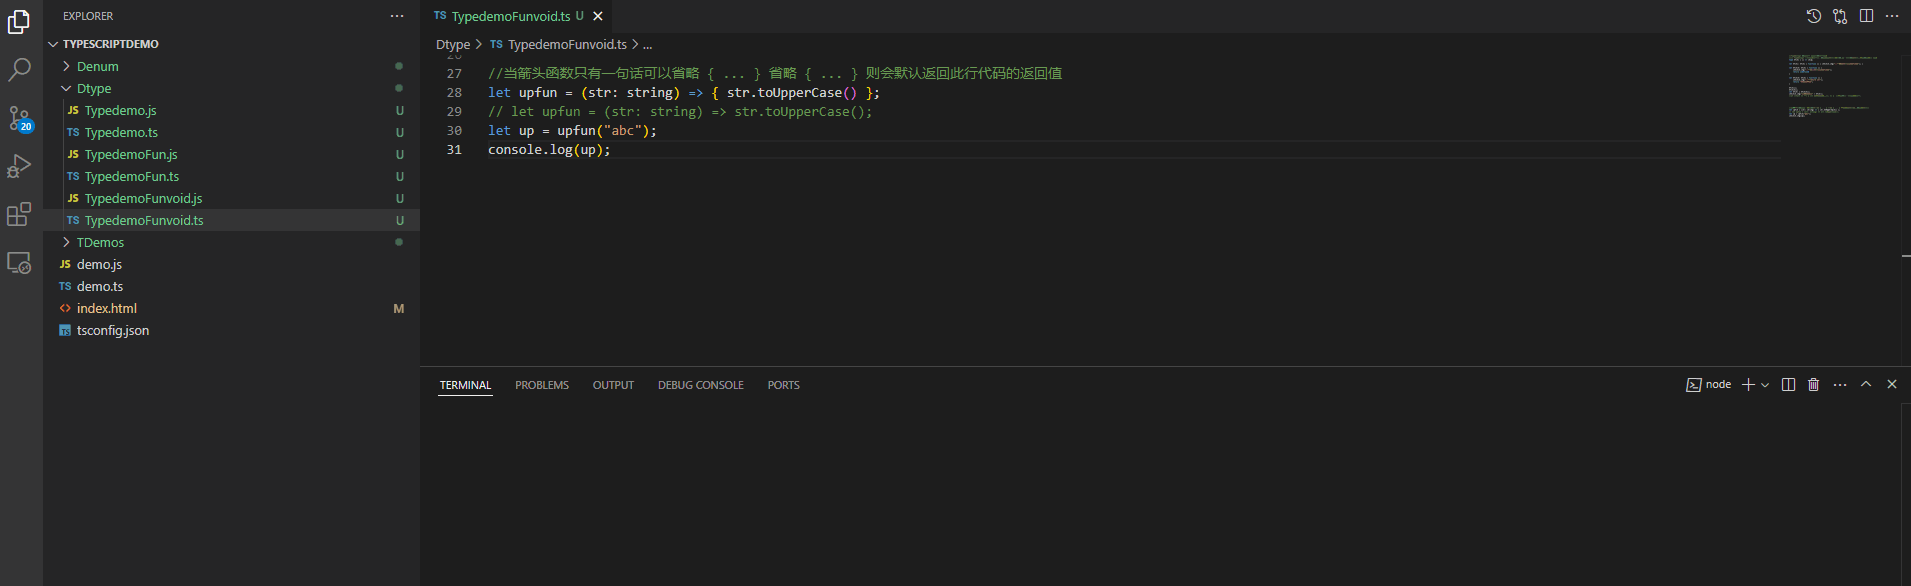Image resolution: width=1911 pixels, height=586 pixels.
Task: Open the Run and Debug view
Action: coord(19,166)
